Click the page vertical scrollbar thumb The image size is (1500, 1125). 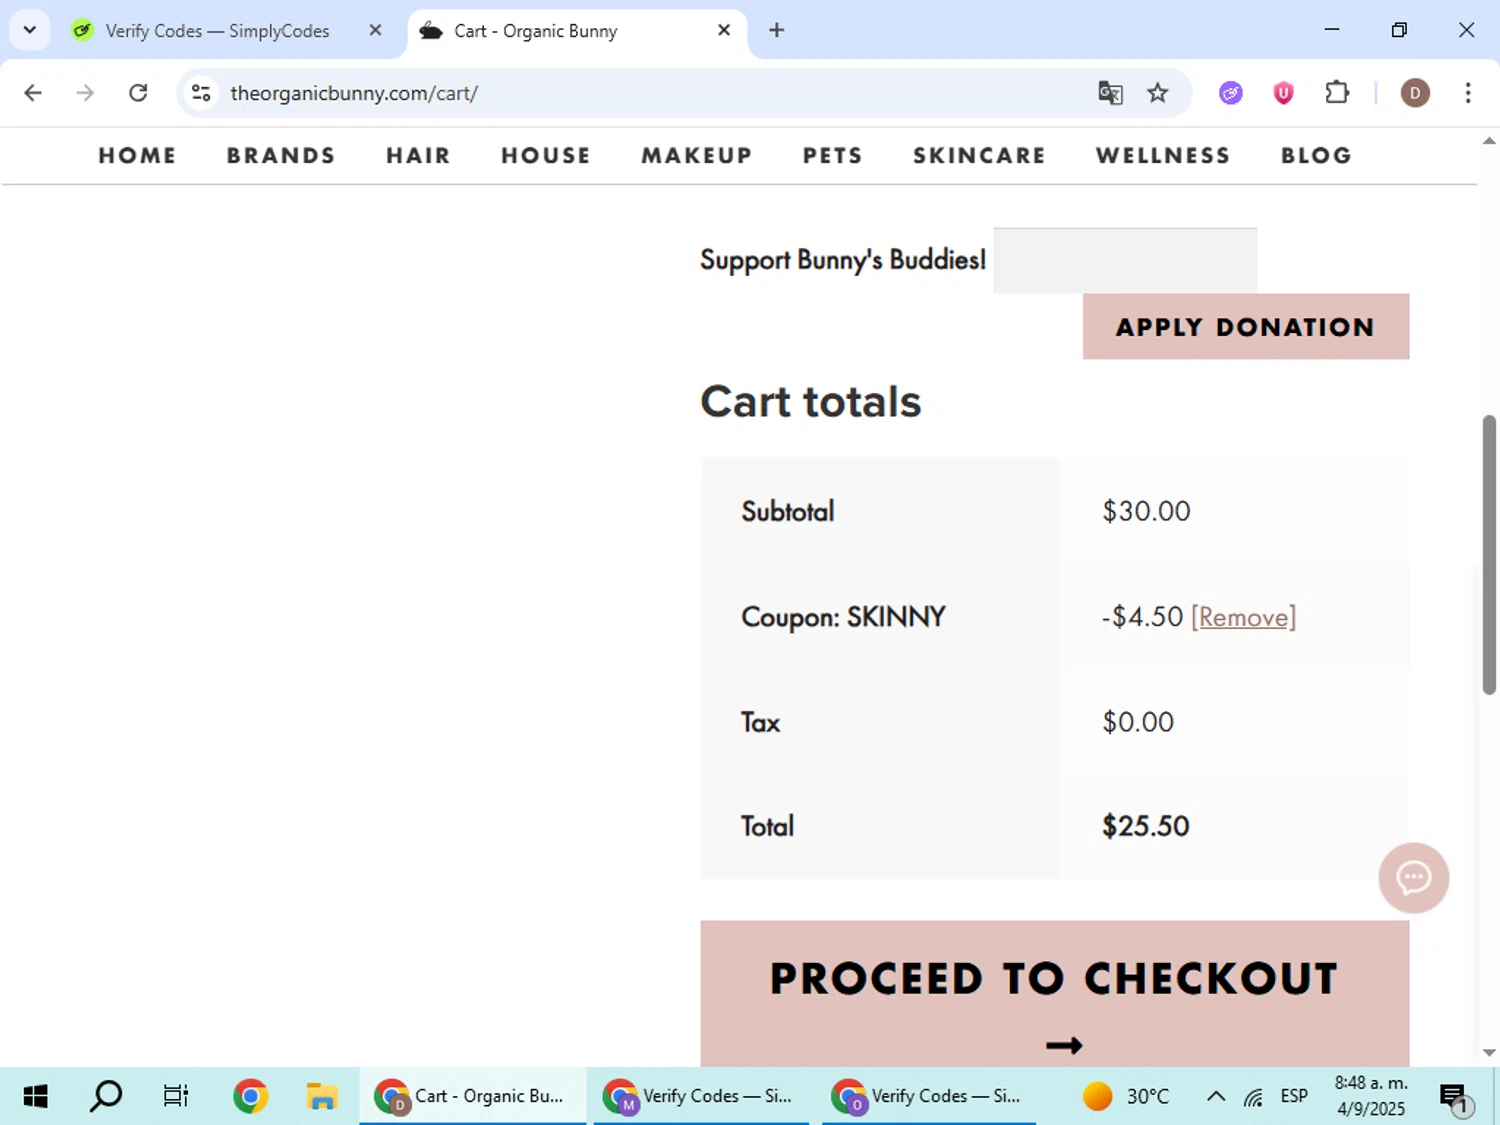point(1489,555)
